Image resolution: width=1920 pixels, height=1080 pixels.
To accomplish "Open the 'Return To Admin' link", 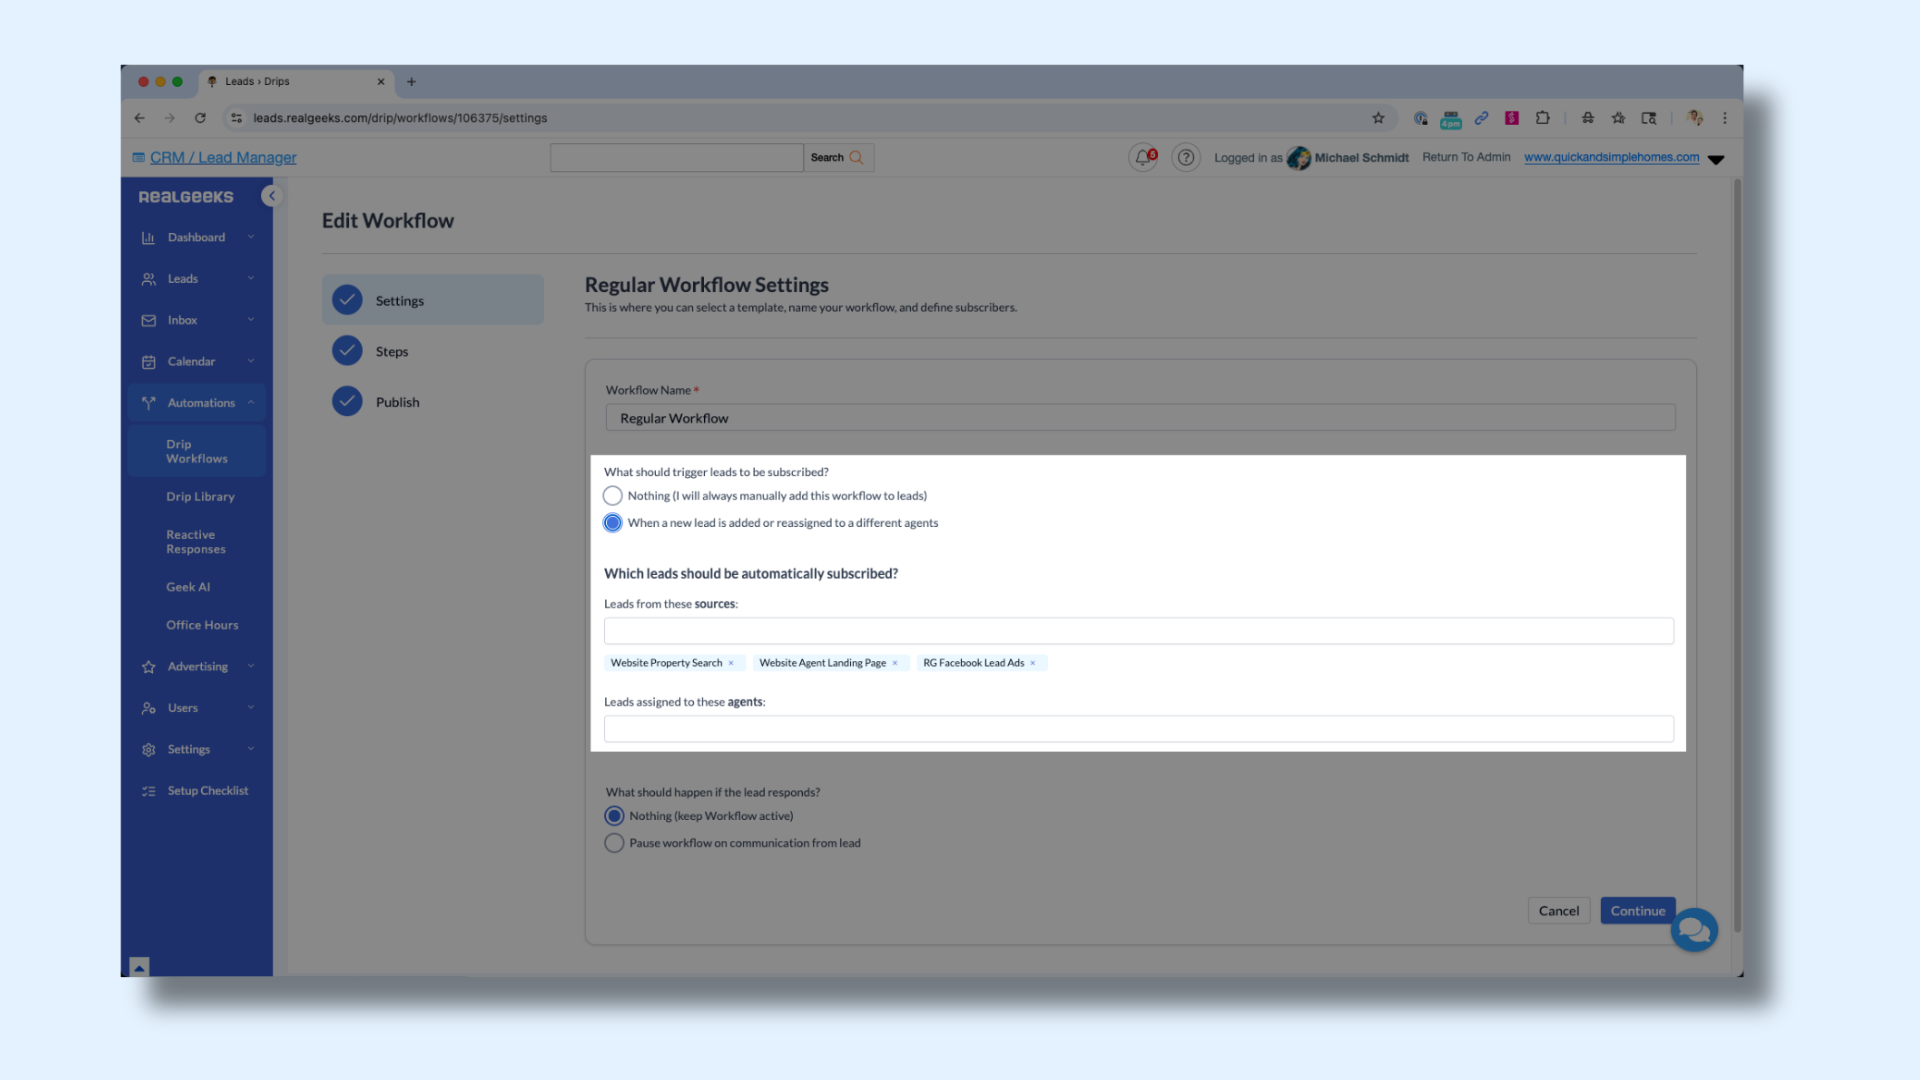I will pyautogui.click(x=1466, y=157).
